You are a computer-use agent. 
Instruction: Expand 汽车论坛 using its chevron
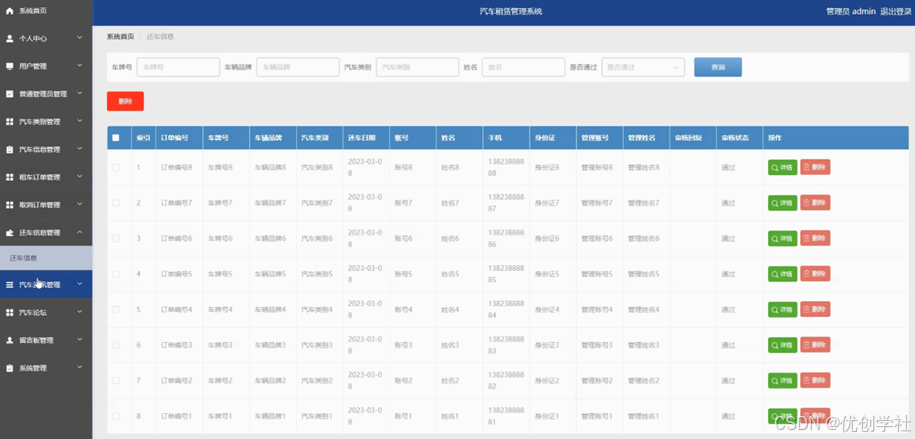(x=80, y=312)
